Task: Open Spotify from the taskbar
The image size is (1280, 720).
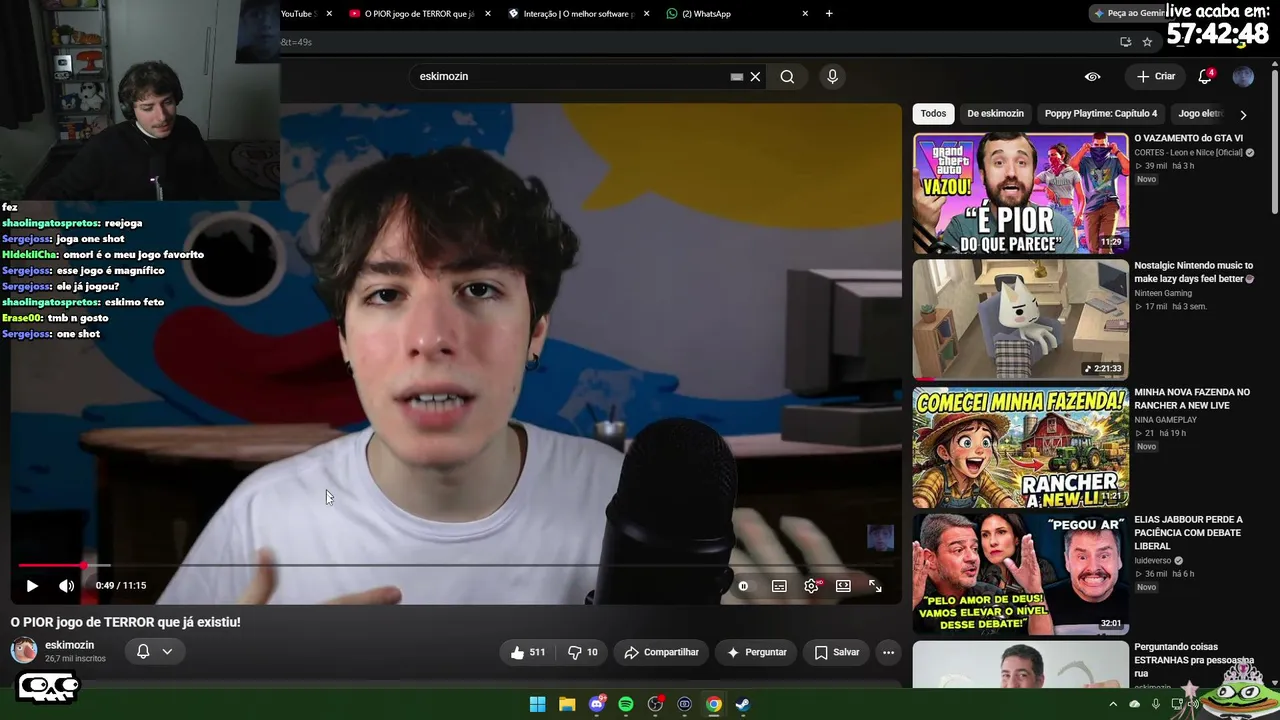Action: [x=626, y=704]
